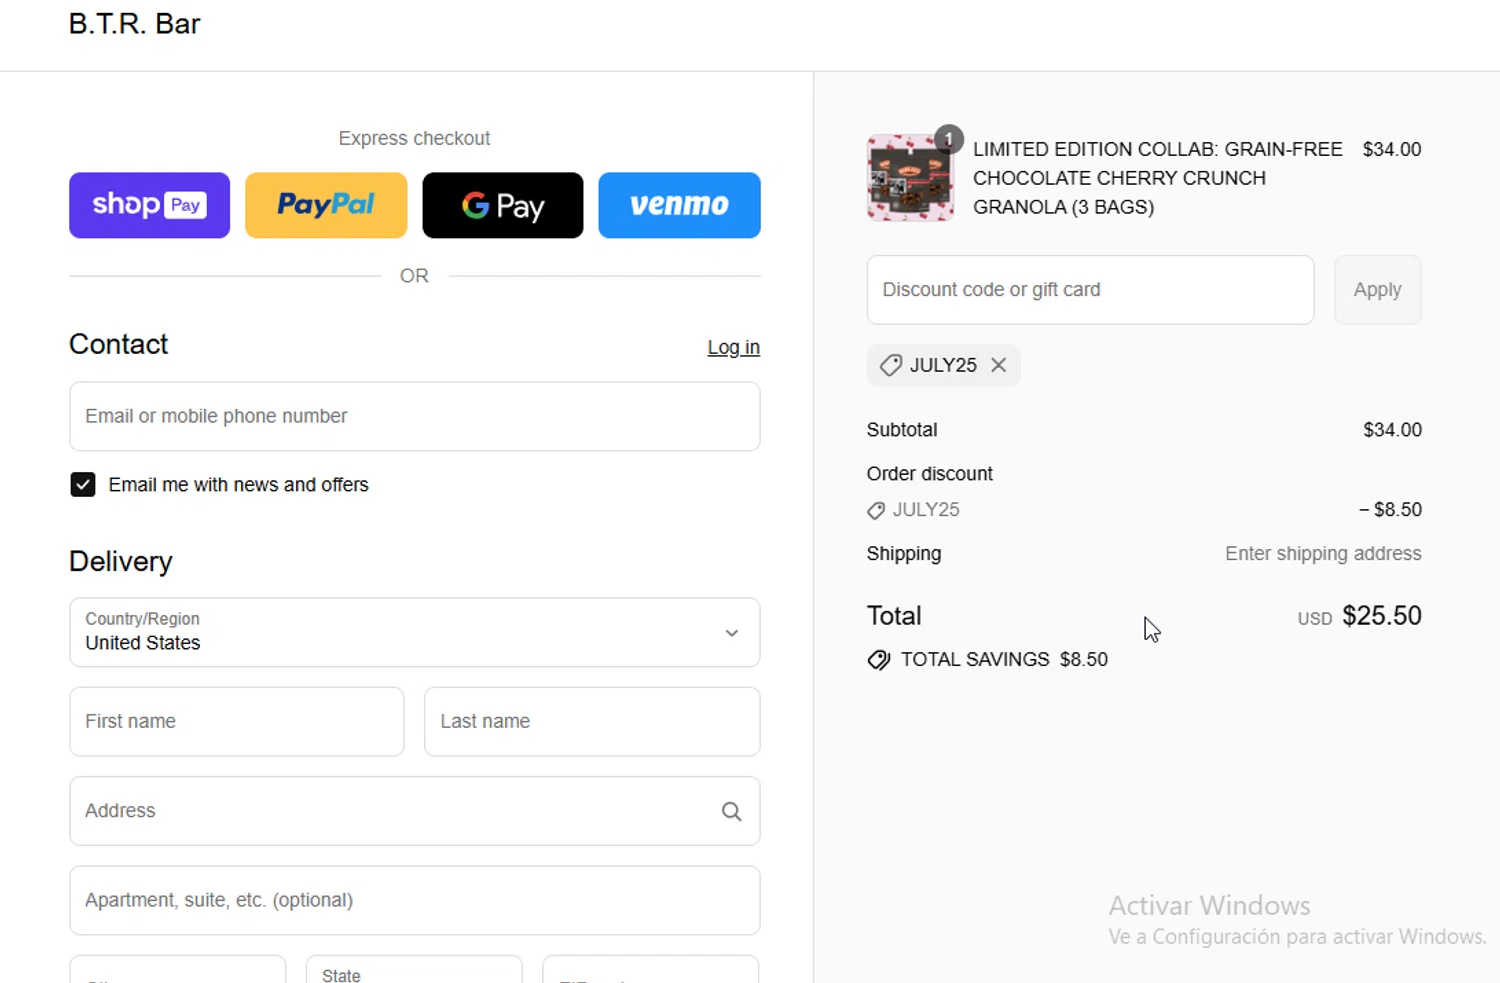Click the total savings tag icon
The height and width of the screenshot is (983, 1500).
879,660
